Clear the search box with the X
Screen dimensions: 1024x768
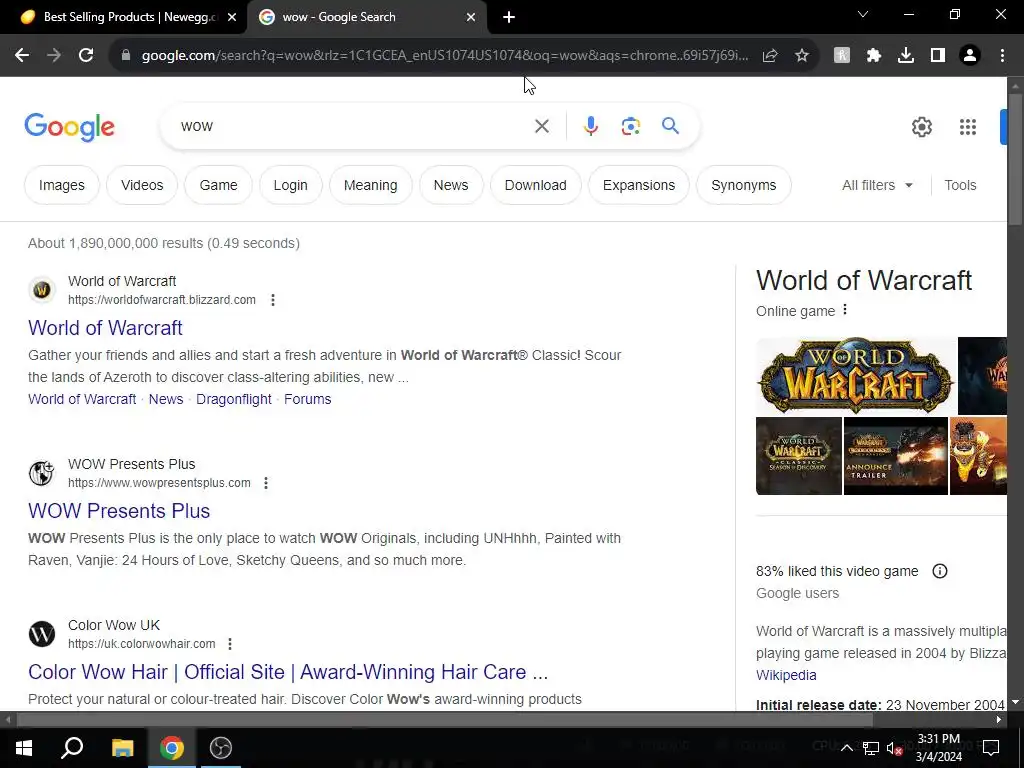[x=541, y=126]
